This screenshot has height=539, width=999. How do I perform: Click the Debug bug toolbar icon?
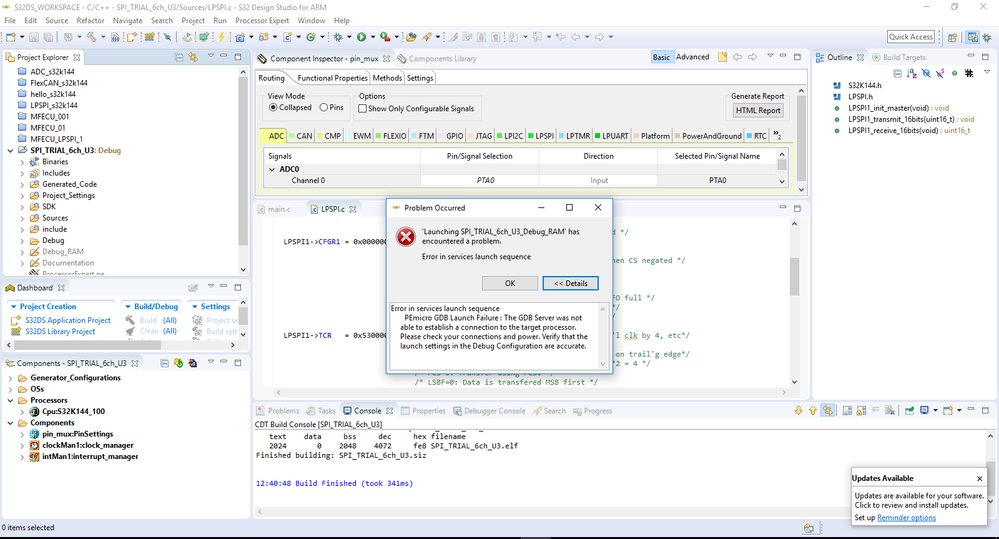[338, 37]
